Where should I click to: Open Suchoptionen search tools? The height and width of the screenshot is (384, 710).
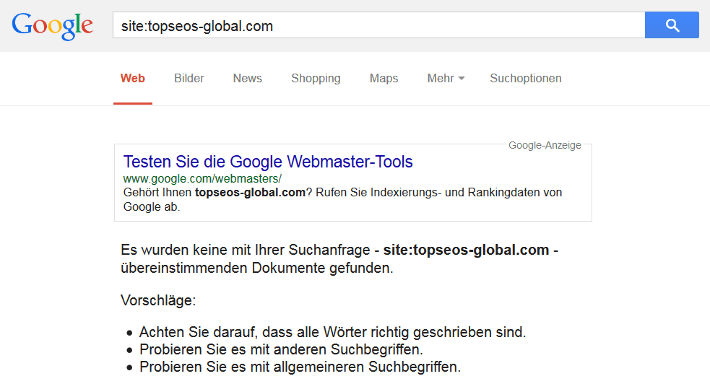click(525, 78)
